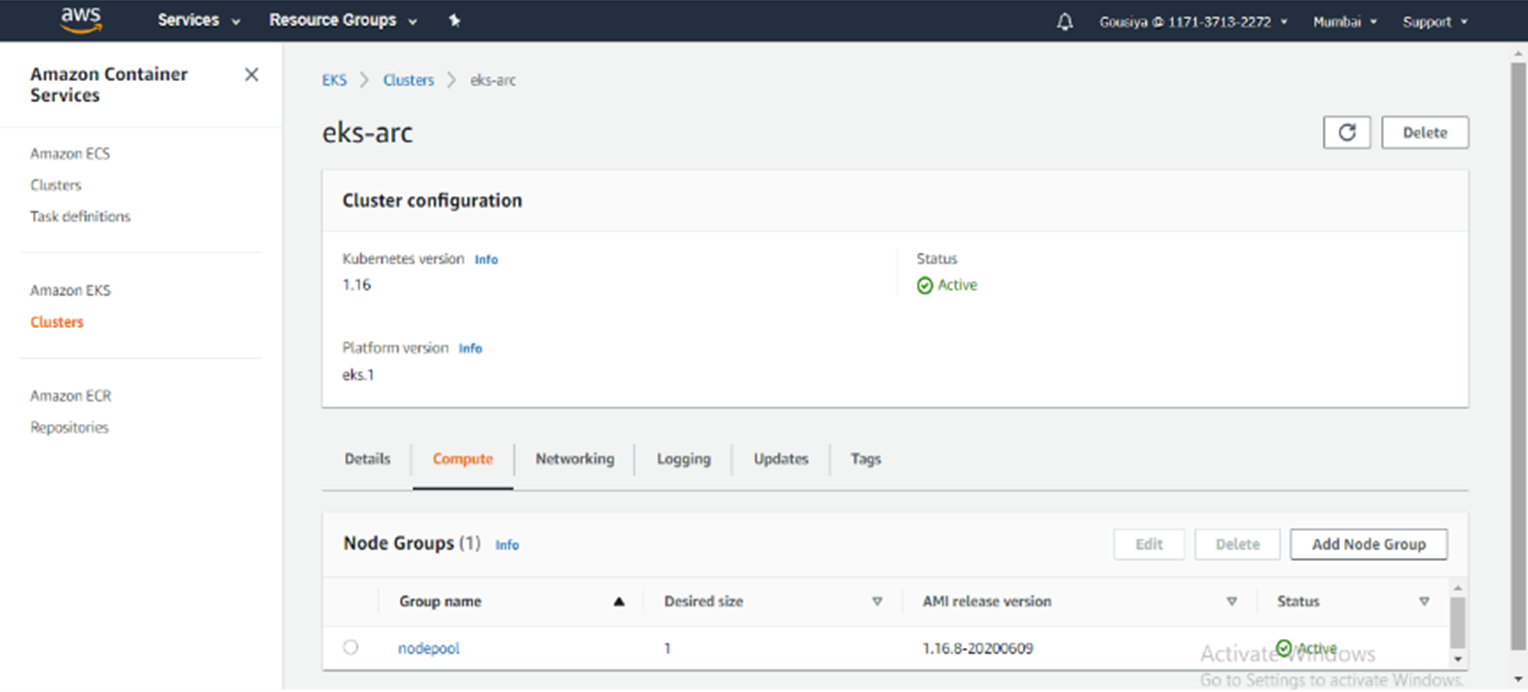Click the Delete cluster button
Viewport: 1528px width, 692px height.
point(1425,132)
